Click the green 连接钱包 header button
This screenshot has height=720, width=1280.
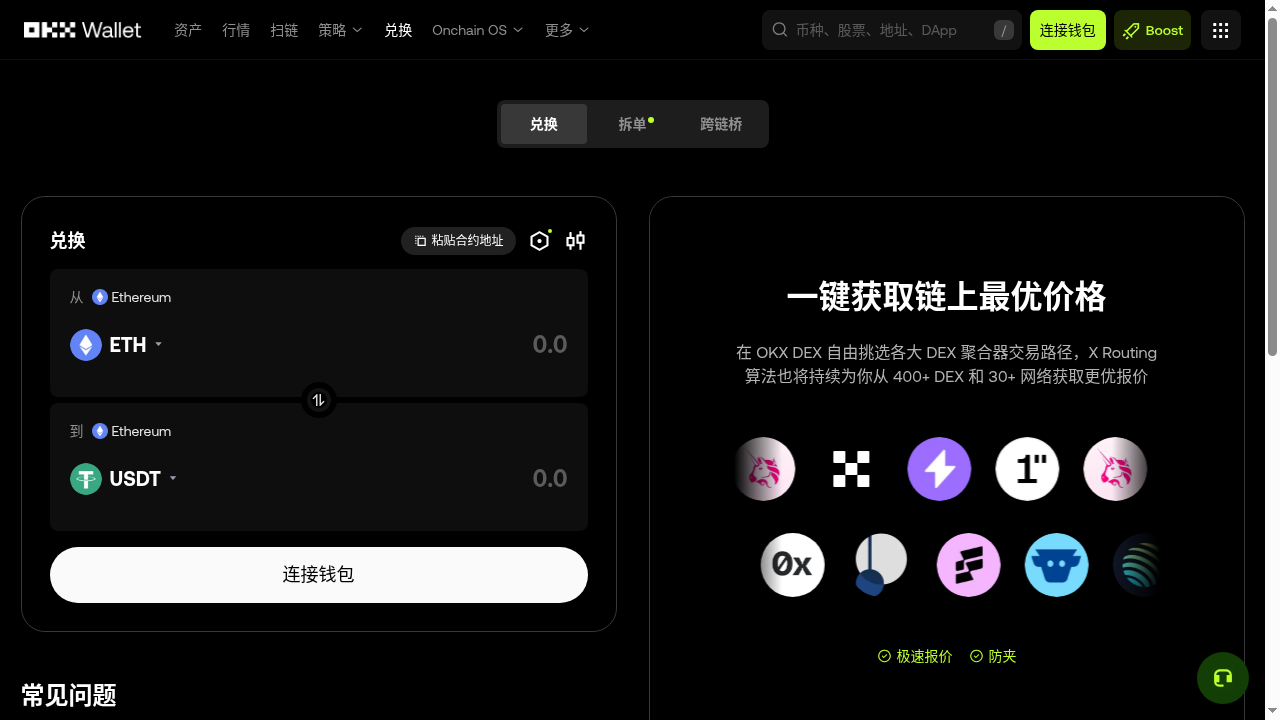coord(1068,30)
